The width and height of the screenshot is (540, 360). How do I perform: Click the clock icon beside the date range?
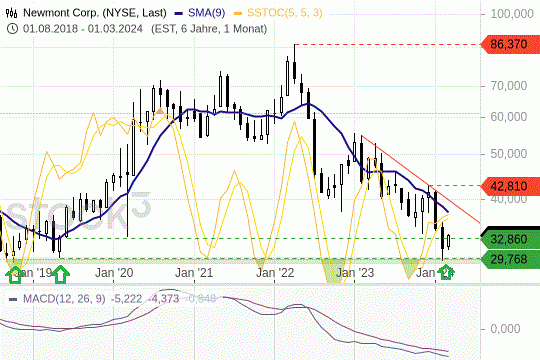(12, 29)
